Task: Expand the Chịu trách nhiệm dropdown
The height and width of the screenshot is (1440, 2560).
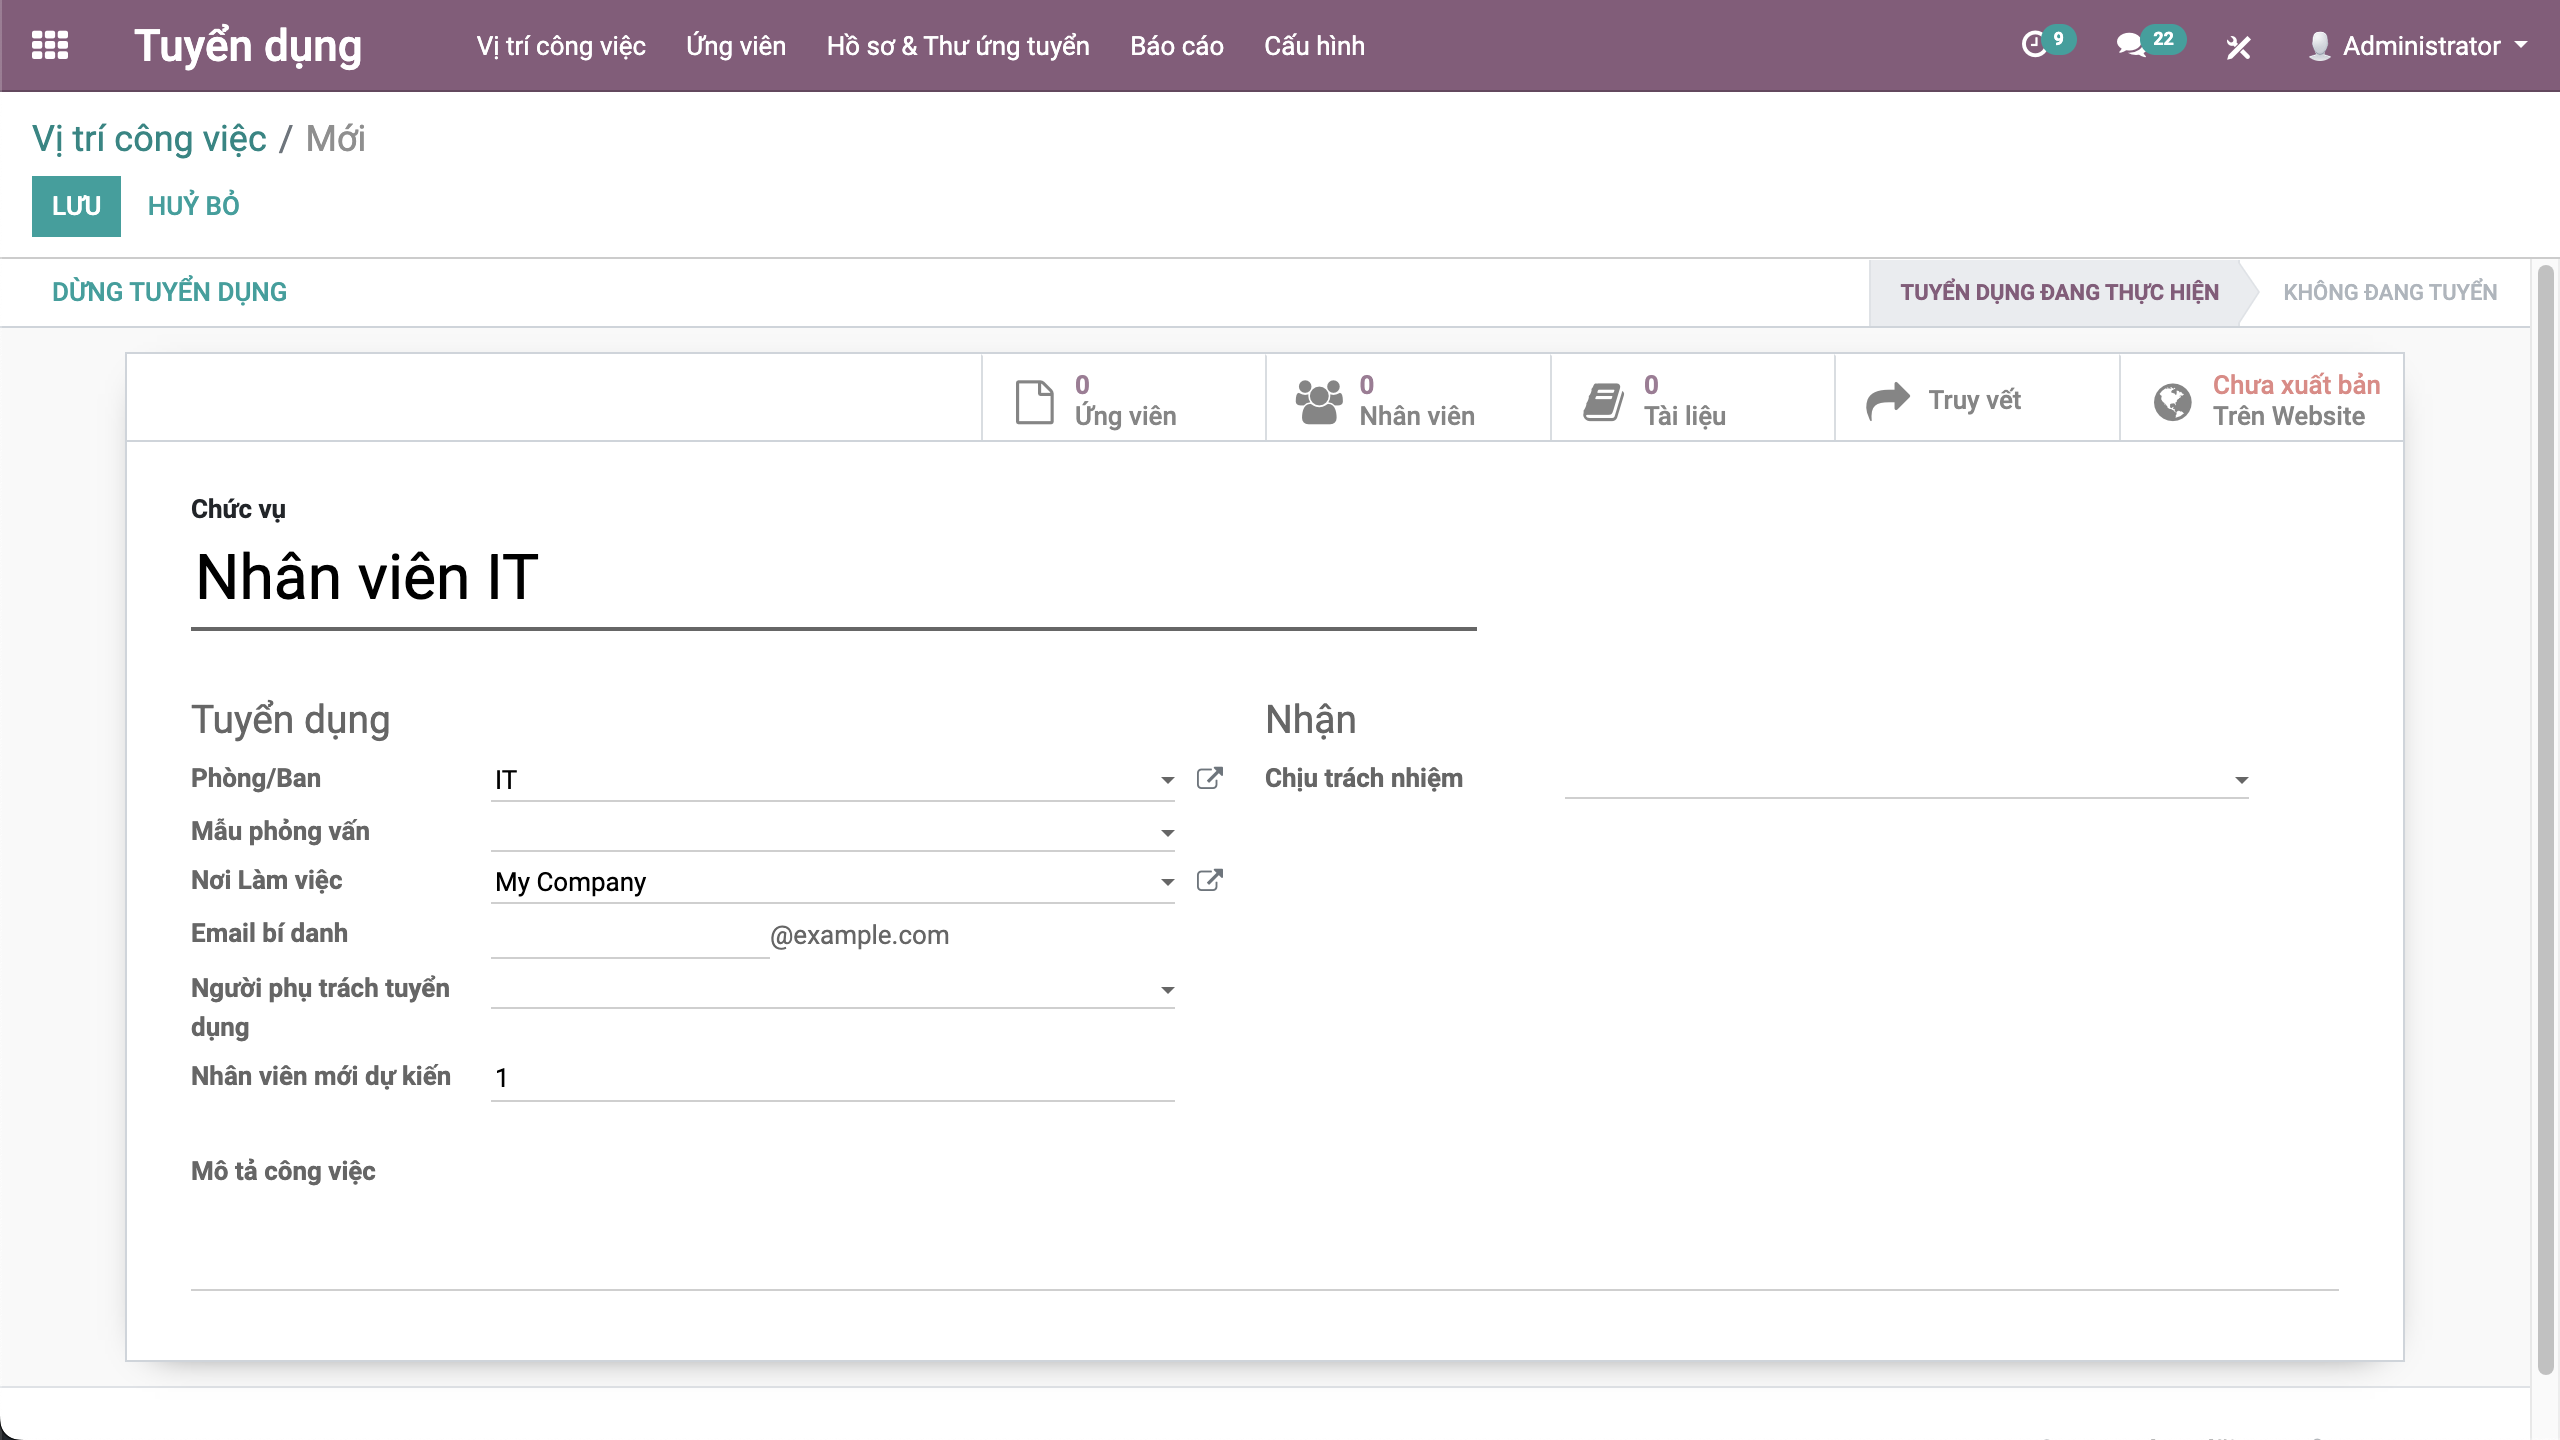Action: (2241, 780)
